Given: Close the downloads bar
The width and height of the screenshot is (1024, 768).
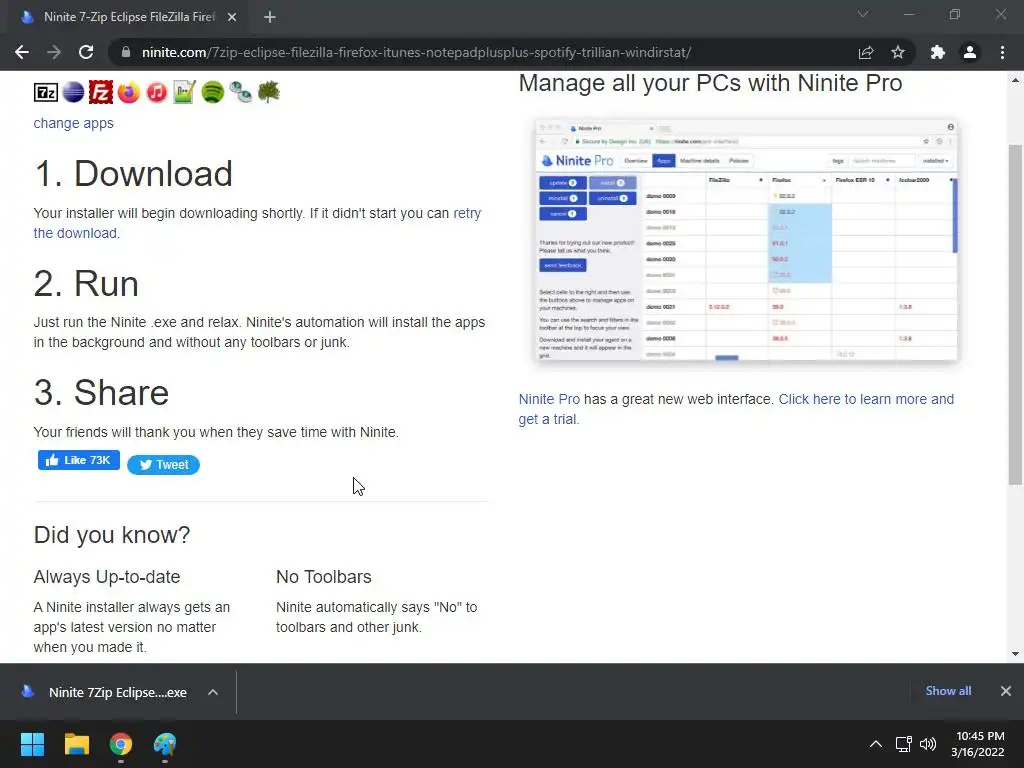Looking at the screenshot, I should click(1006, 691).
